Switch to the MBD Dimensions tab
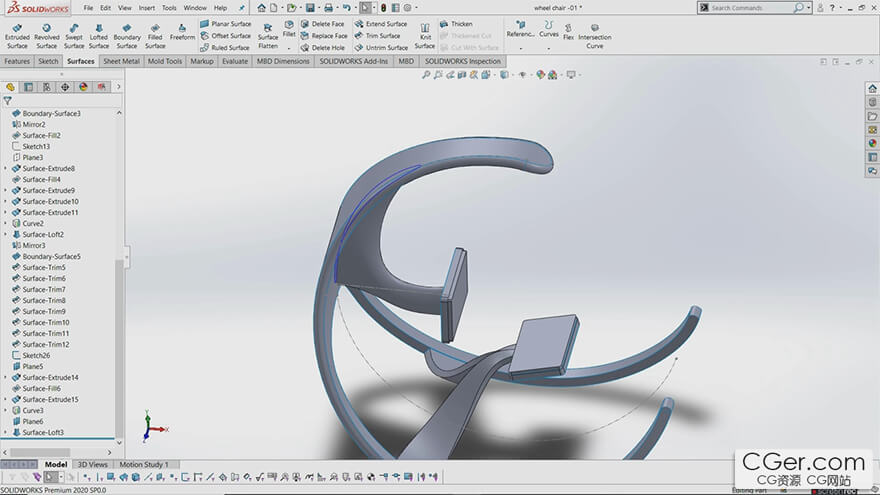880x495 pixels. coord(283,61)
